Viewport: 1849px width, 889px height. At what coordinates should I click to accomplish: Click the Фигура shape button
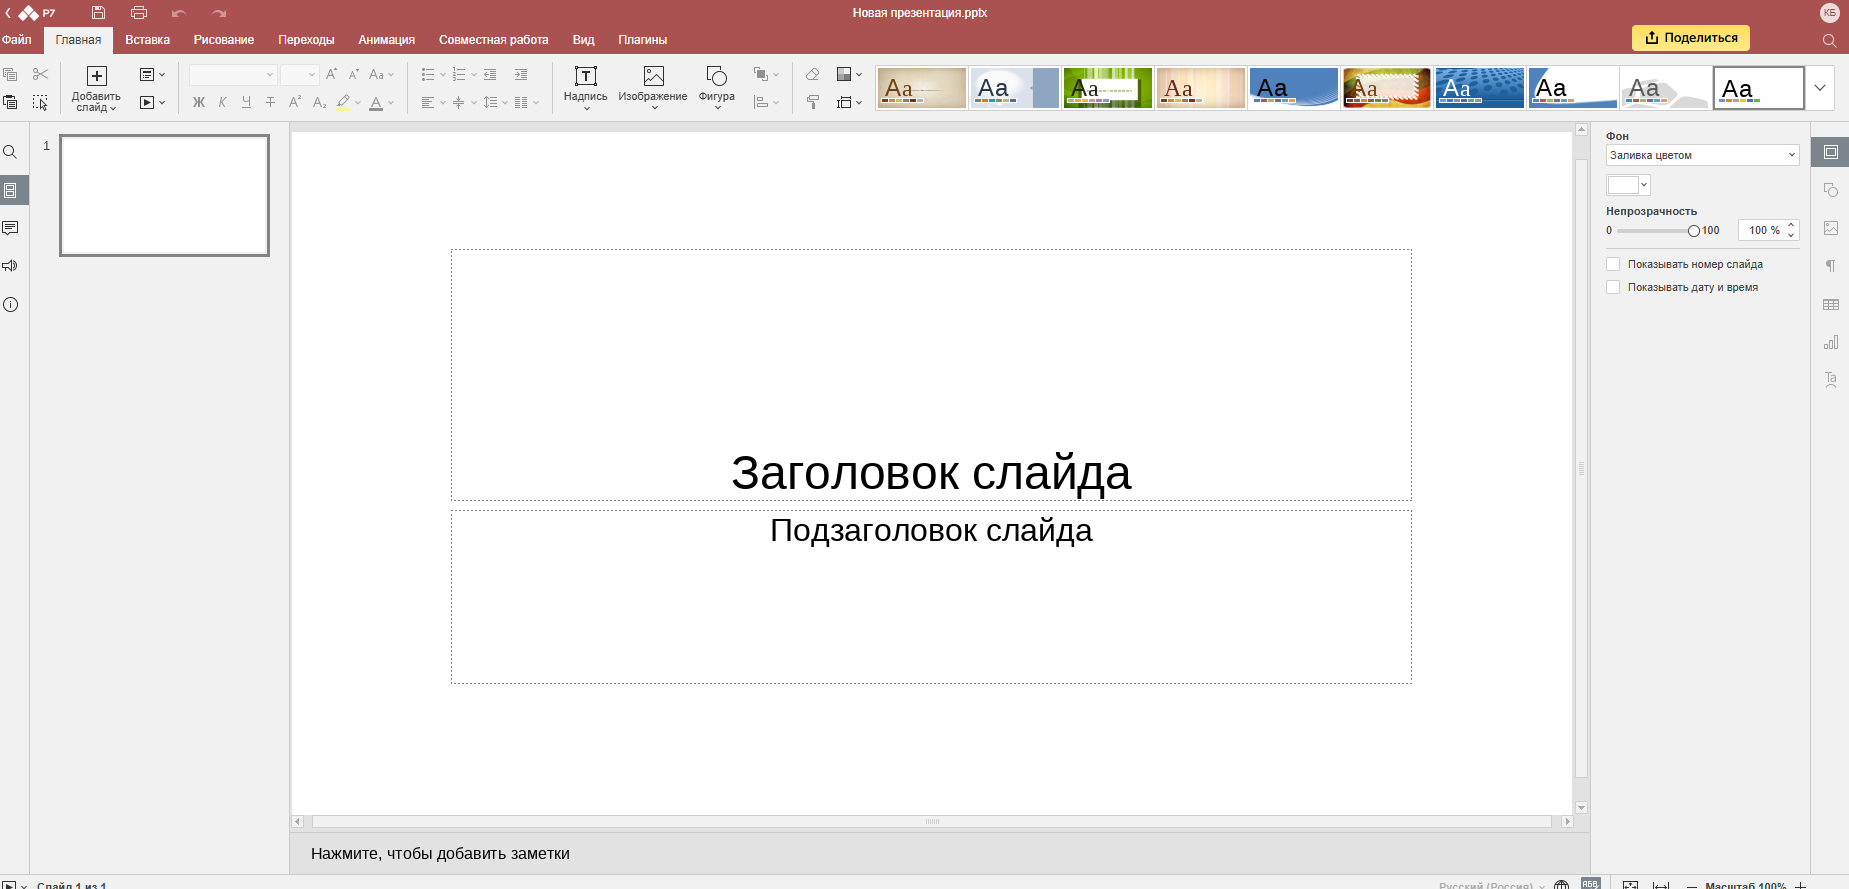716,88
